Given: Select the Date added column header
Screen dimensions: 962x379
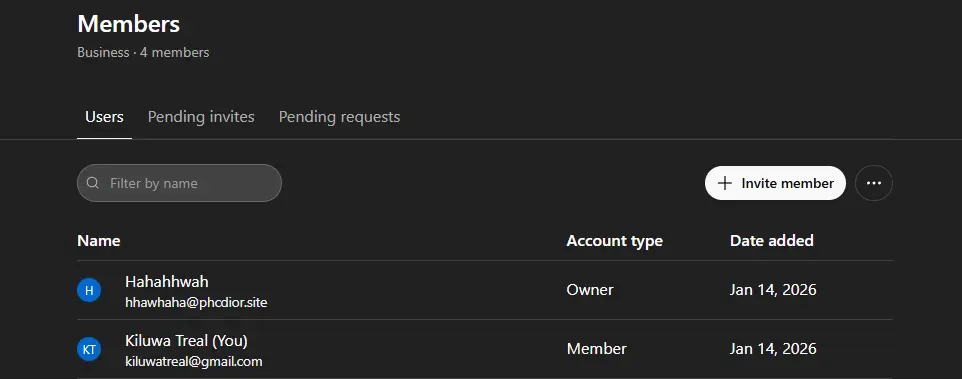Looking at the screenshot, I should (772, 240).
